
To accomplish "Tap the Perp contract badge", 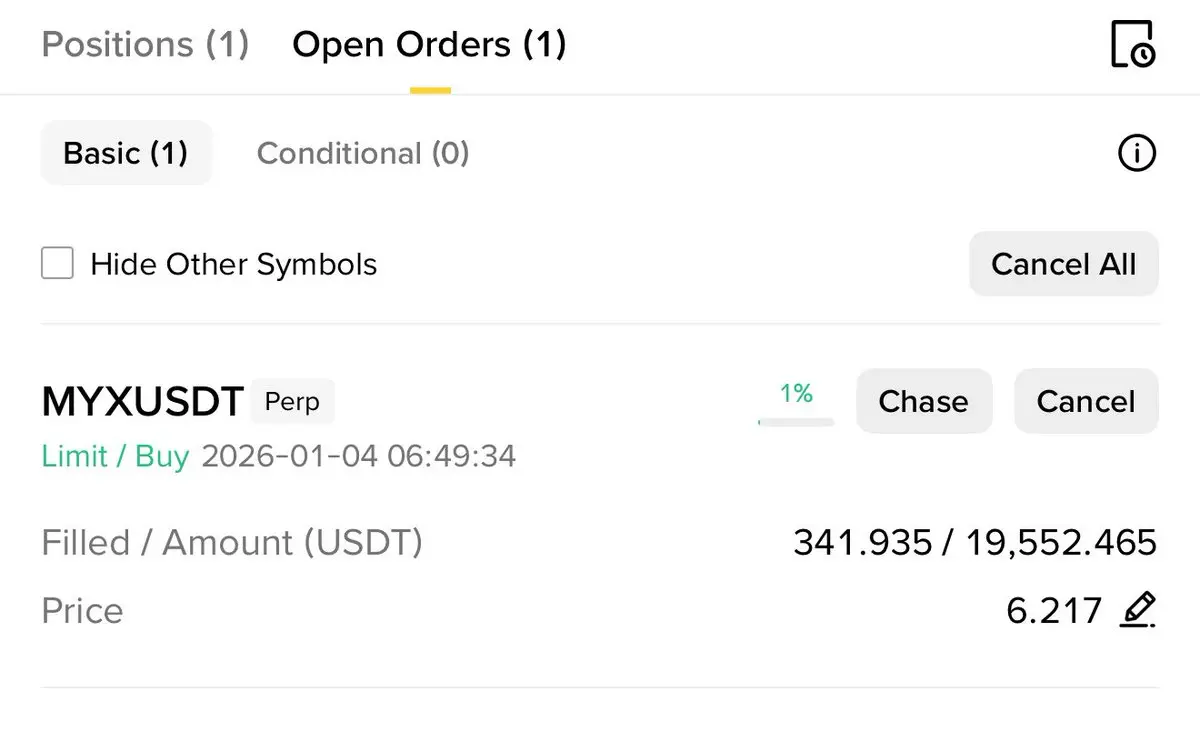I will click(x=292, y=402).
